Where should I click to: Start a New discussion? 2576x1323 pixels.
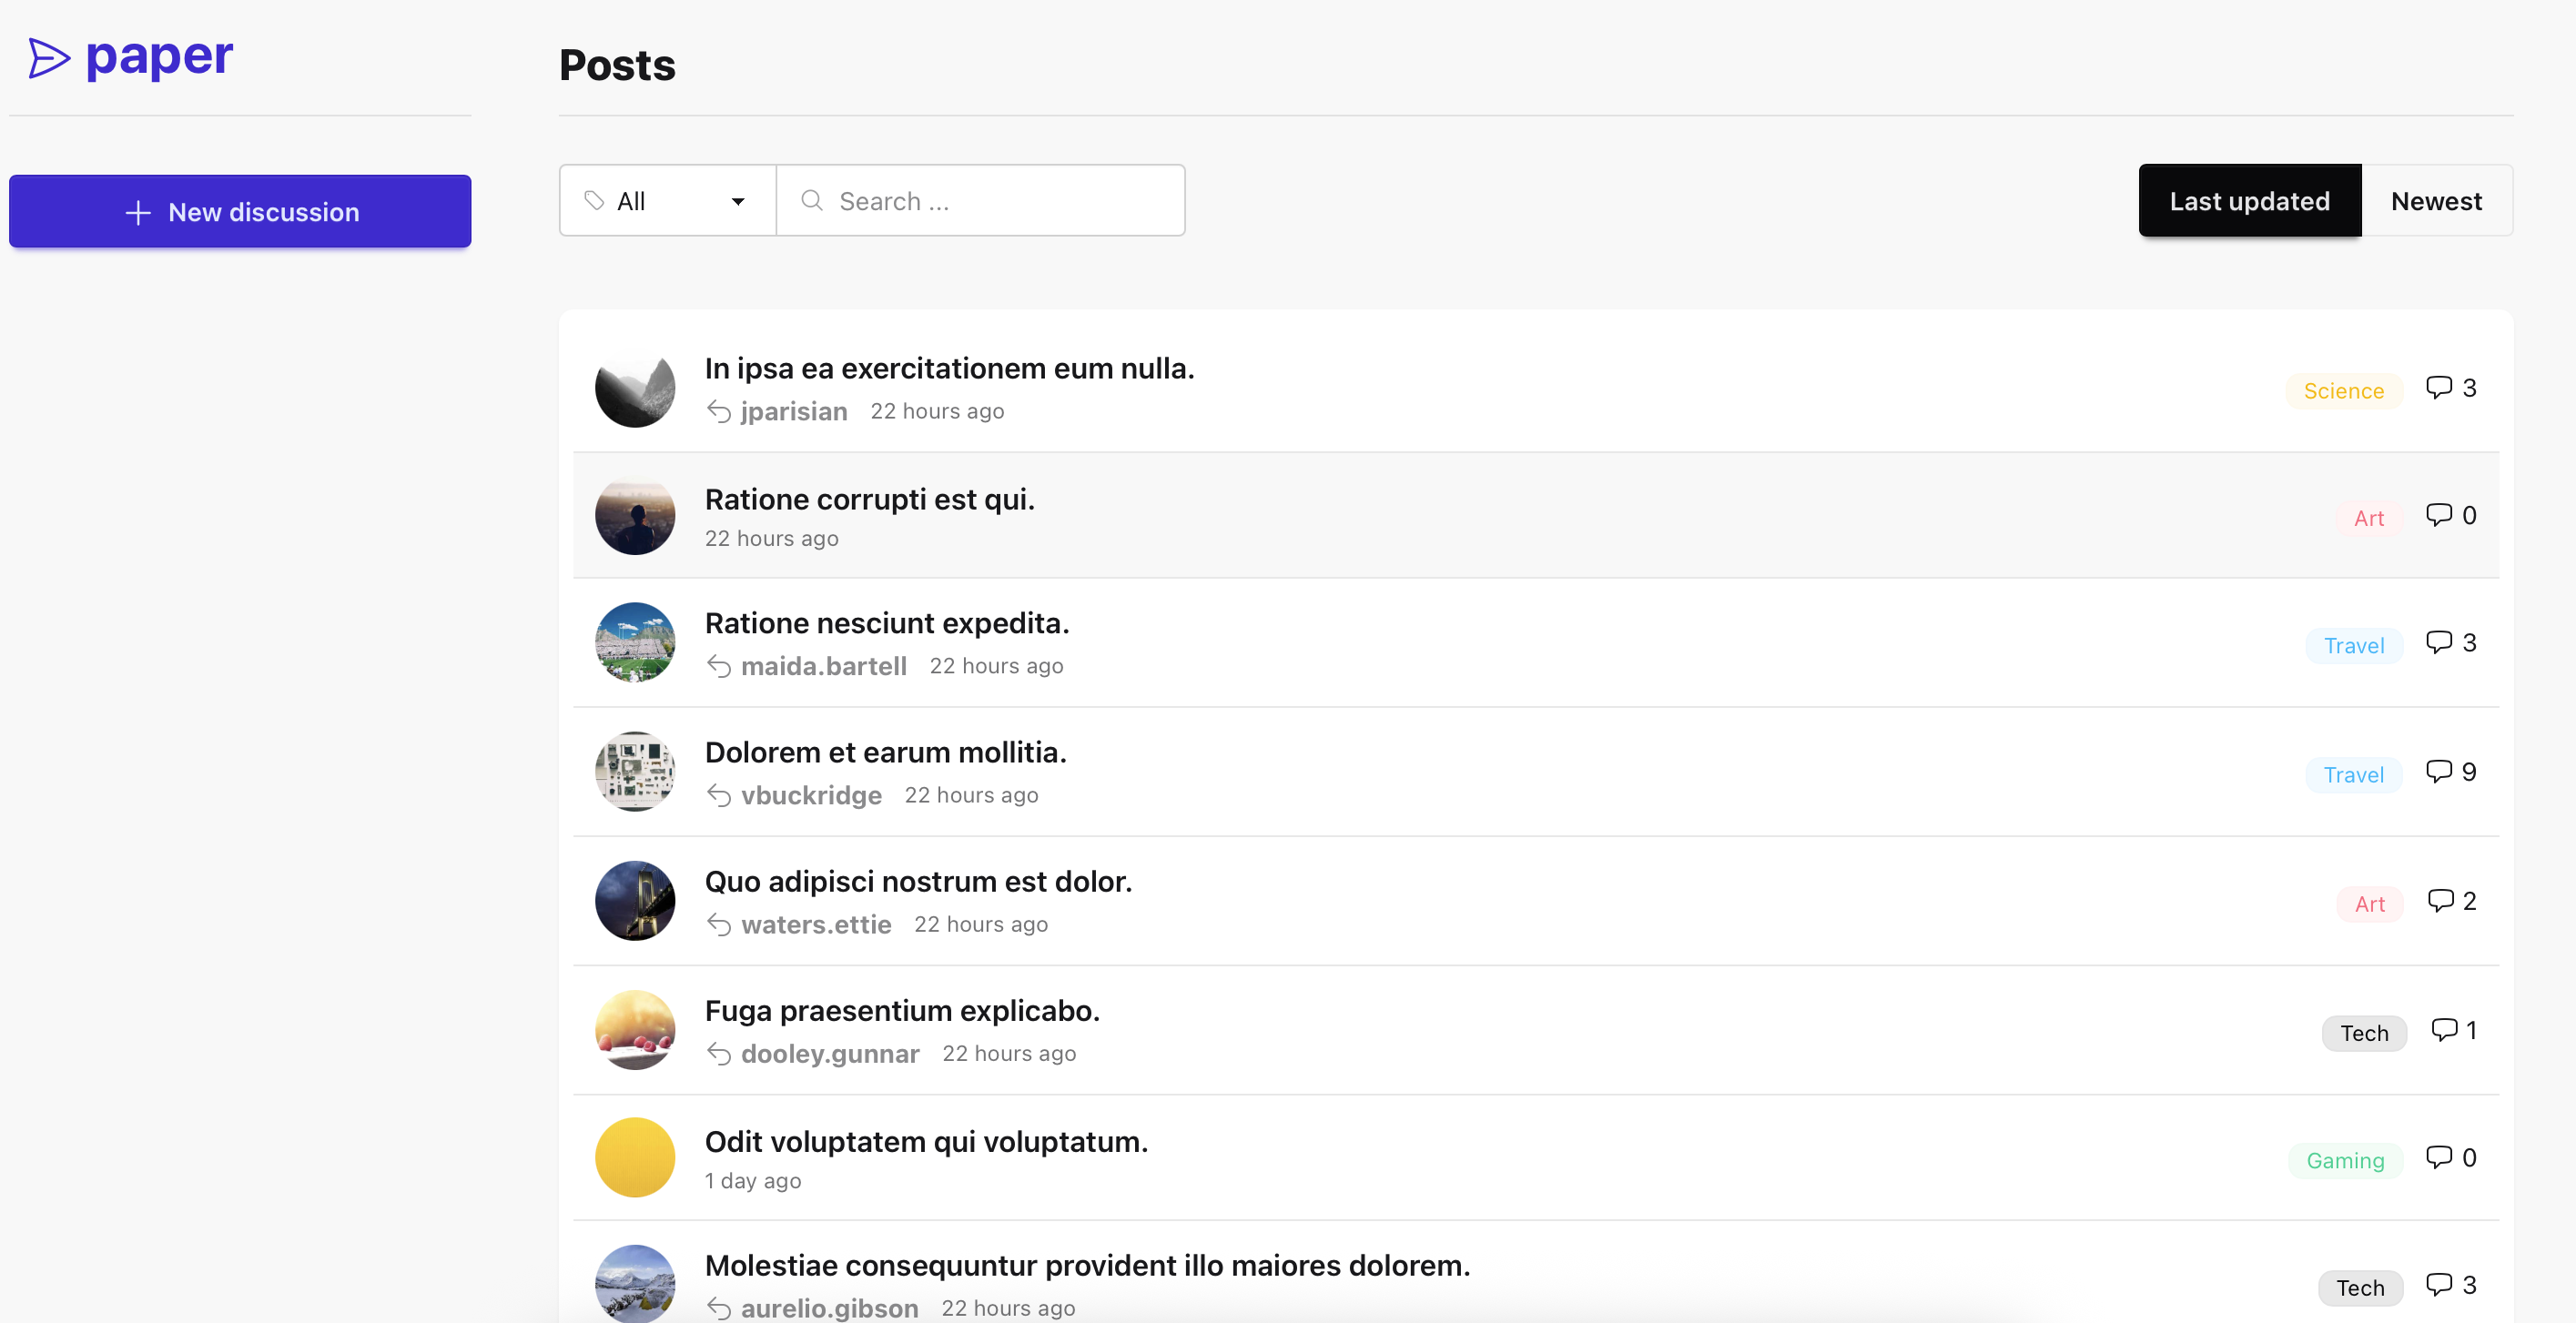(240, 212)
